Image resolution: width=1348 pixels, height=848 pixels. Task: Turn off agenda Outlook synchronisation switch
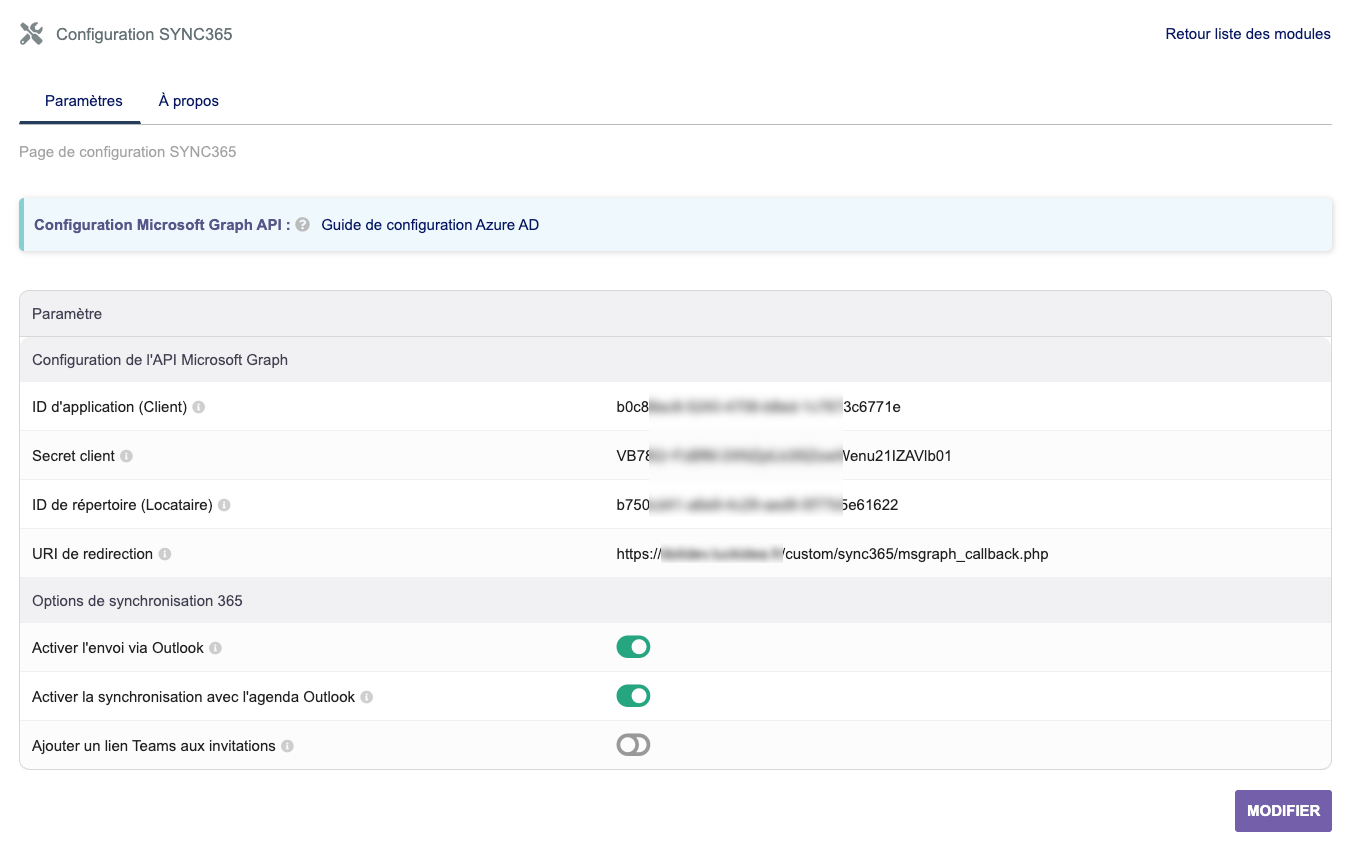pos(633,696)
